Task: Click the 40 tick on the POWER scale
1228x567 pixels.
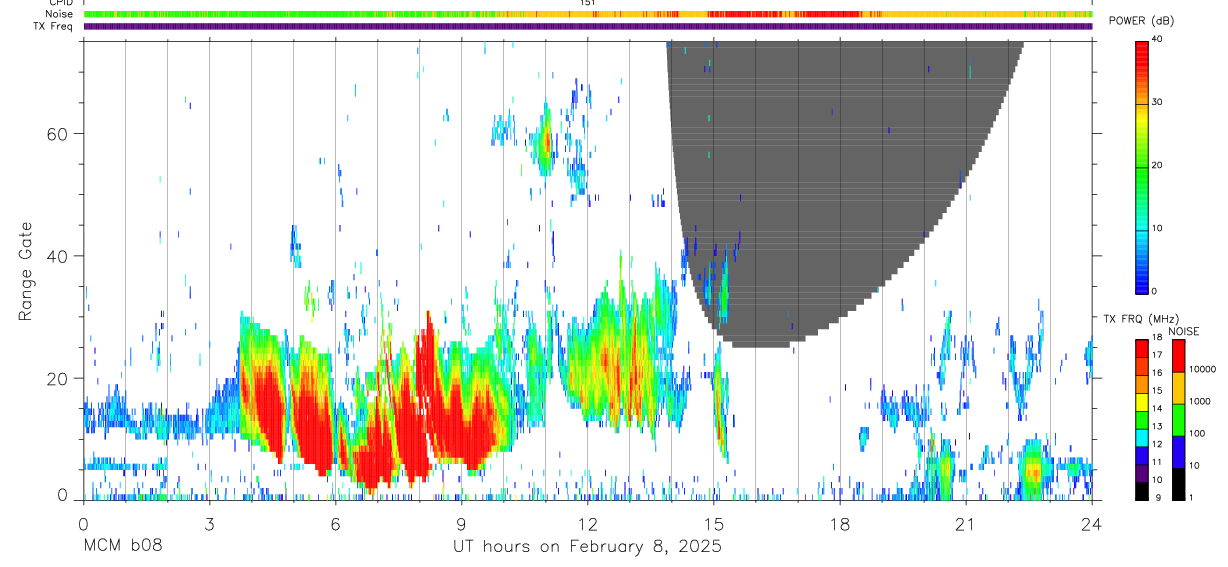Action: [1157, 40]
